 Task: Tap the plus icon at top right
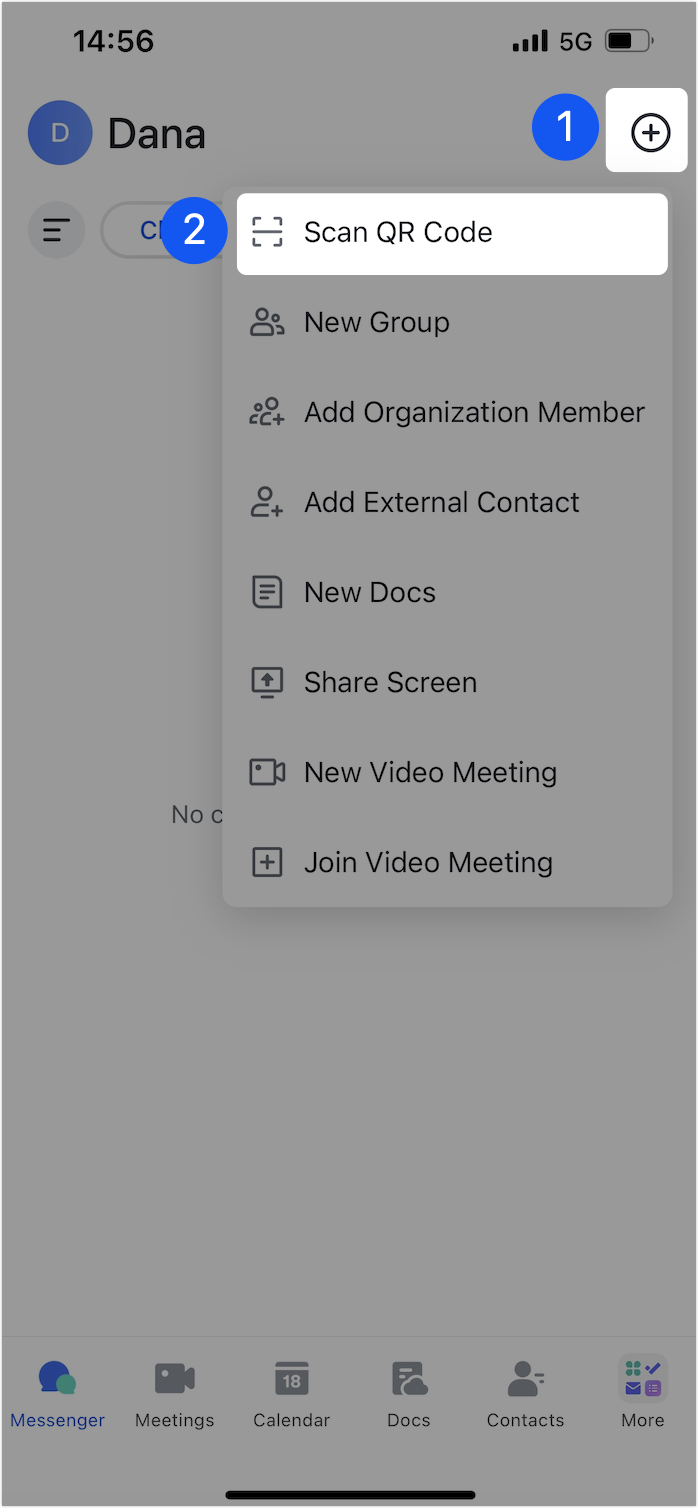(650, 132)
